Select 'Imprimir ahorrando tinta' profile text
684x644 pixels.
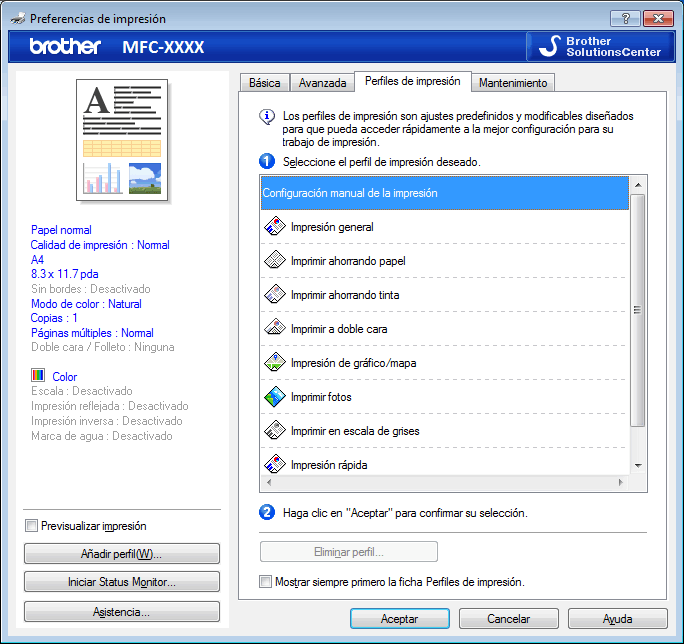pyautogui.click(x=345, y=295)
